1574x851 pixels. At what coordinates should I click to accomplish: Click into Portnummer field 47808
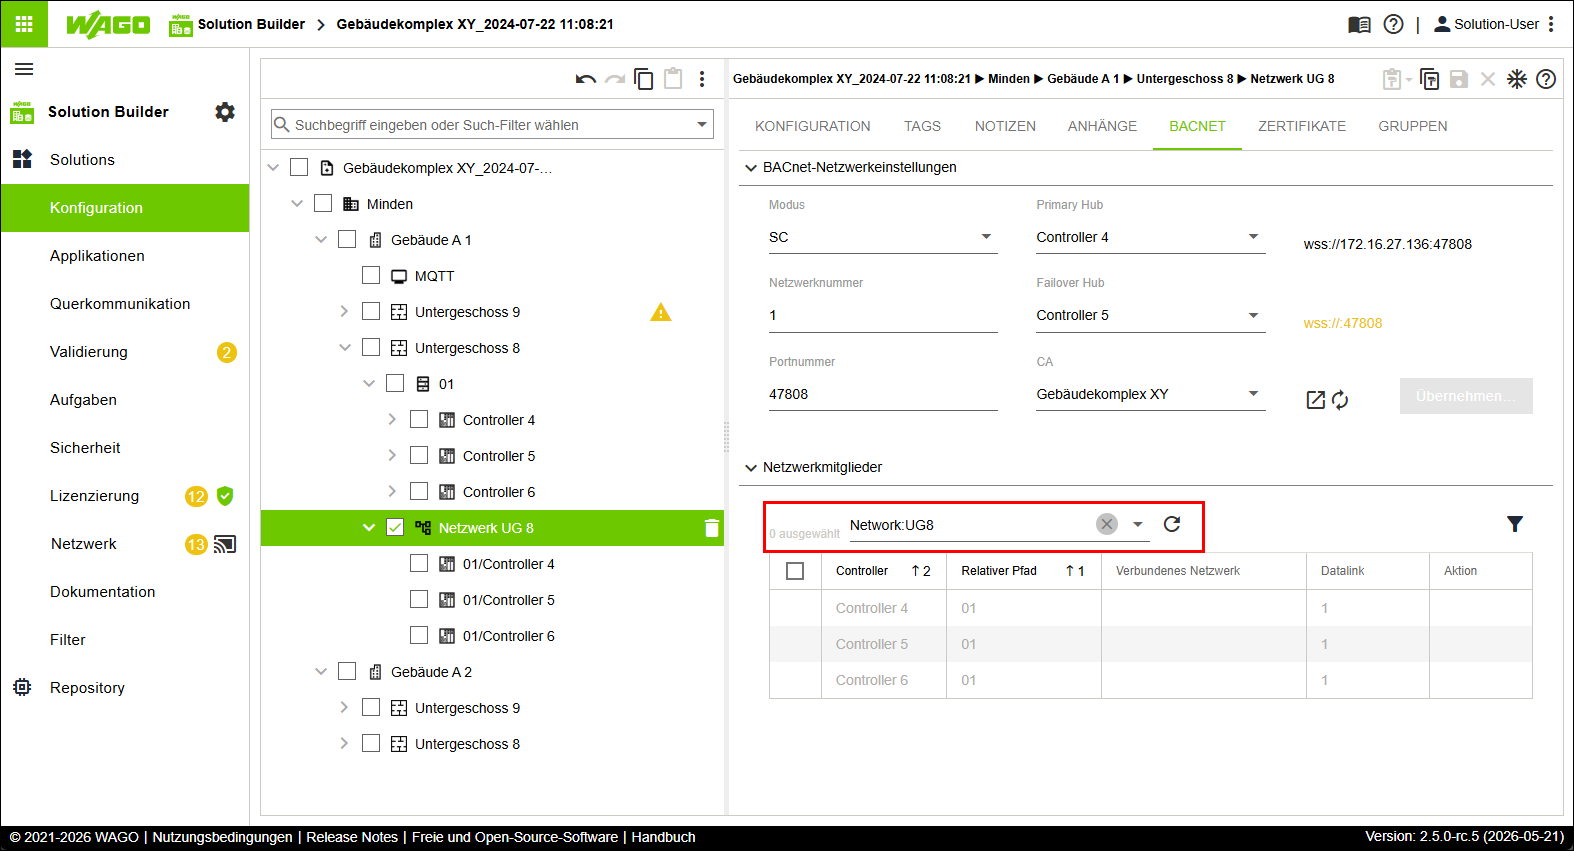click(883, 394)
